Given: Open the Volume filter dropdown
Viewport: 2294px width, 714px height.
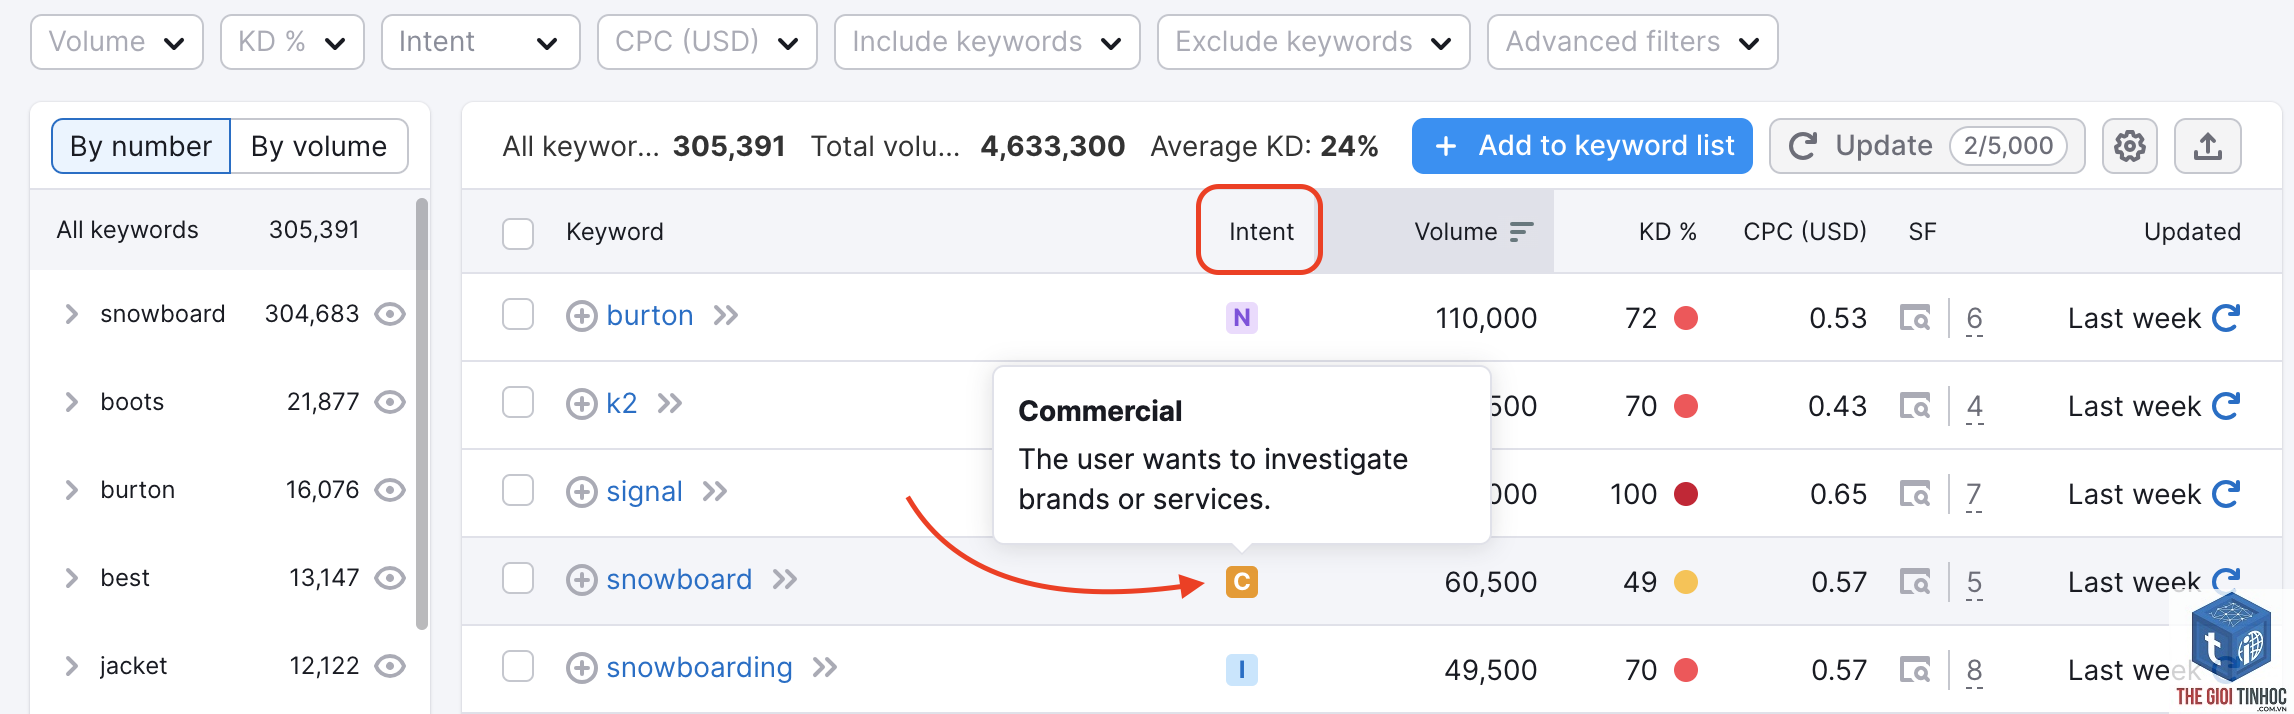Looking at the screenshot, I should 117,42.
